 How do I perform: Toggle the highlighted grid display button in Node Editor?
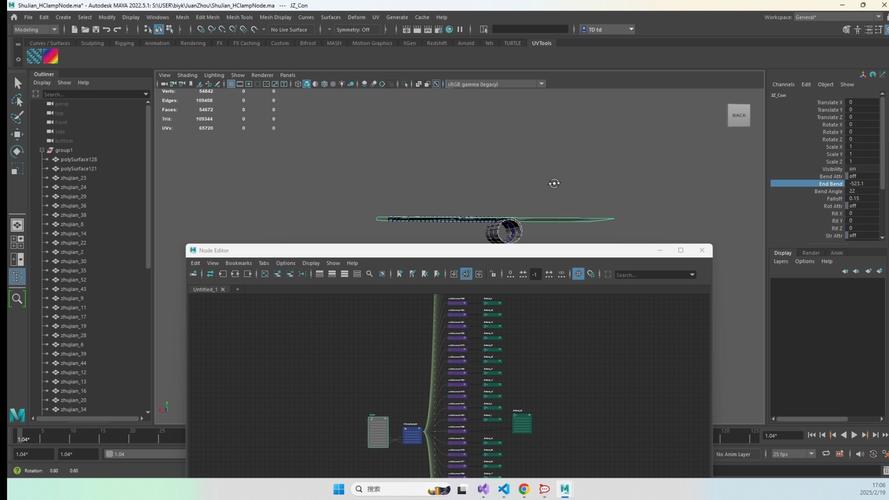[578, 274]
